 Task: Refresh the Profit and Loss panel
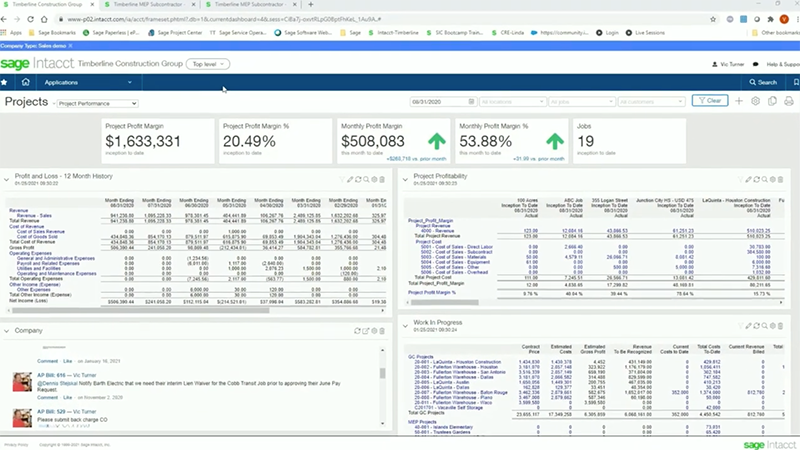coord(358,180)
